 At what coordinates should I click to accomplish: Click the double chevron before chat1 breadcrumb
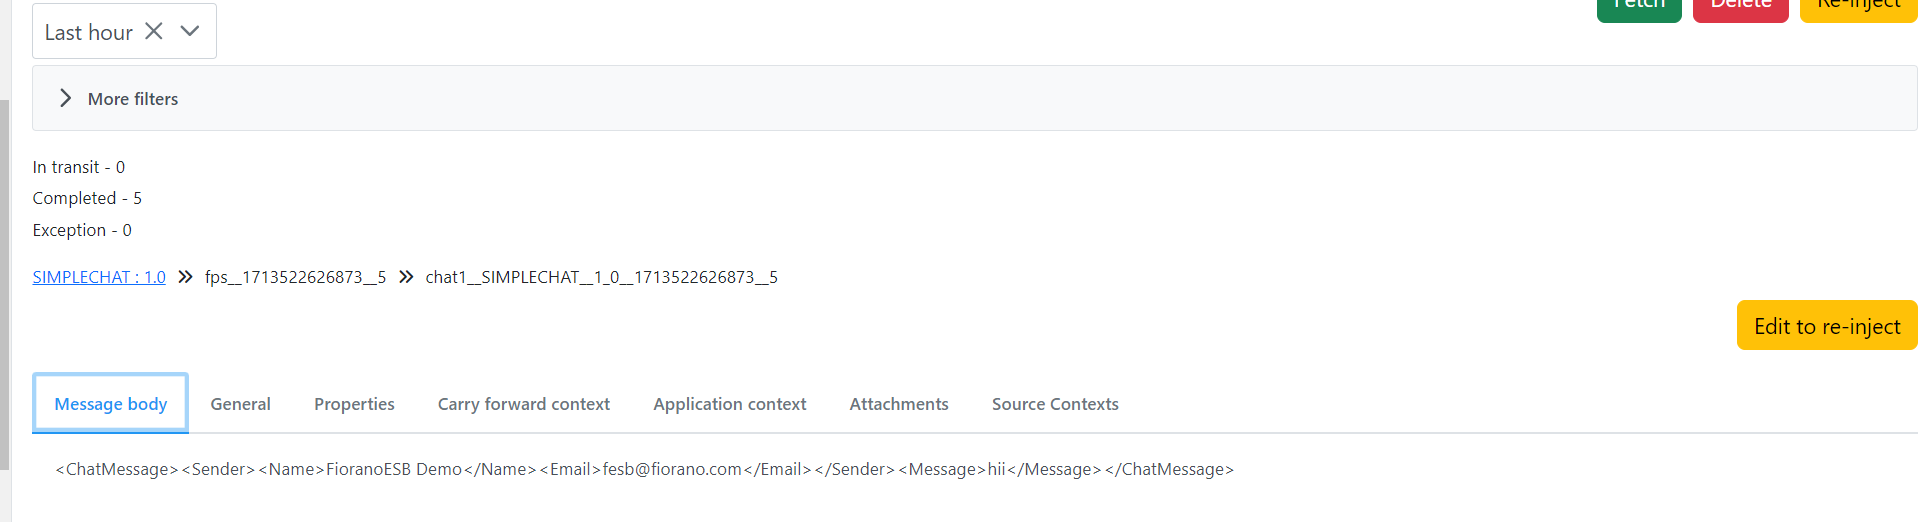click(406, 277)
